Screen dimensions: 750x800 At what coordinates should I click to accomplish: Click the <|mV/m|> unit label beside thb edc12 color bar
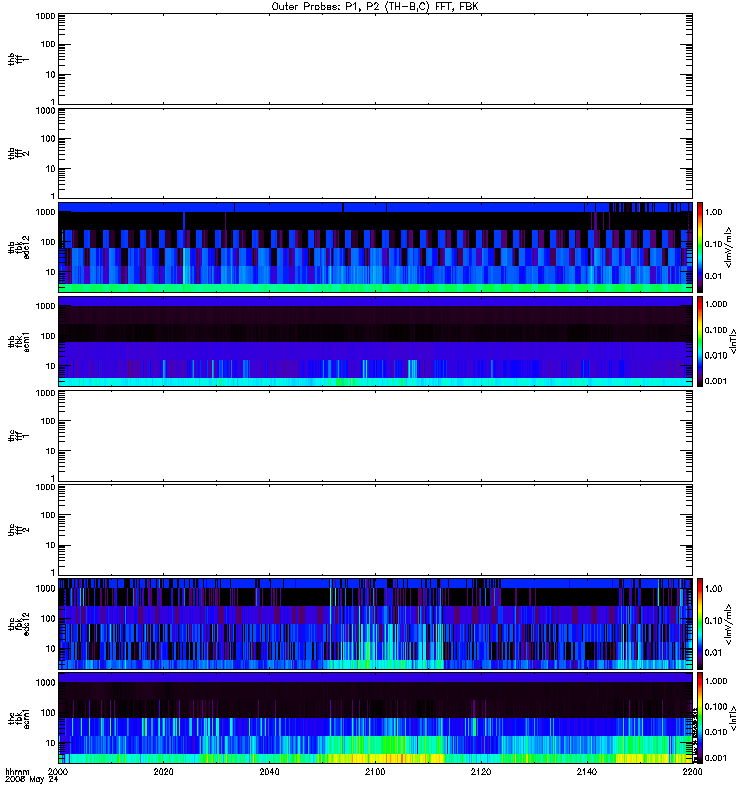[729, 247]
